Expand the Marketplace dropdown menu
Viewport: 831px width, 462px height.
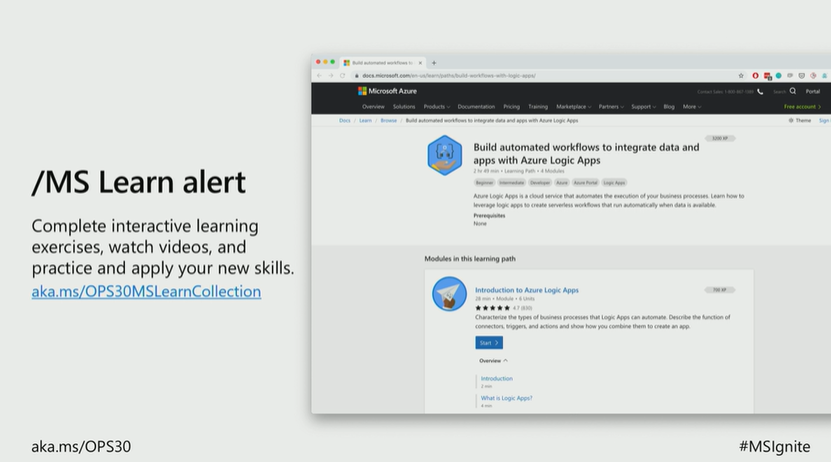click(573, 106)
